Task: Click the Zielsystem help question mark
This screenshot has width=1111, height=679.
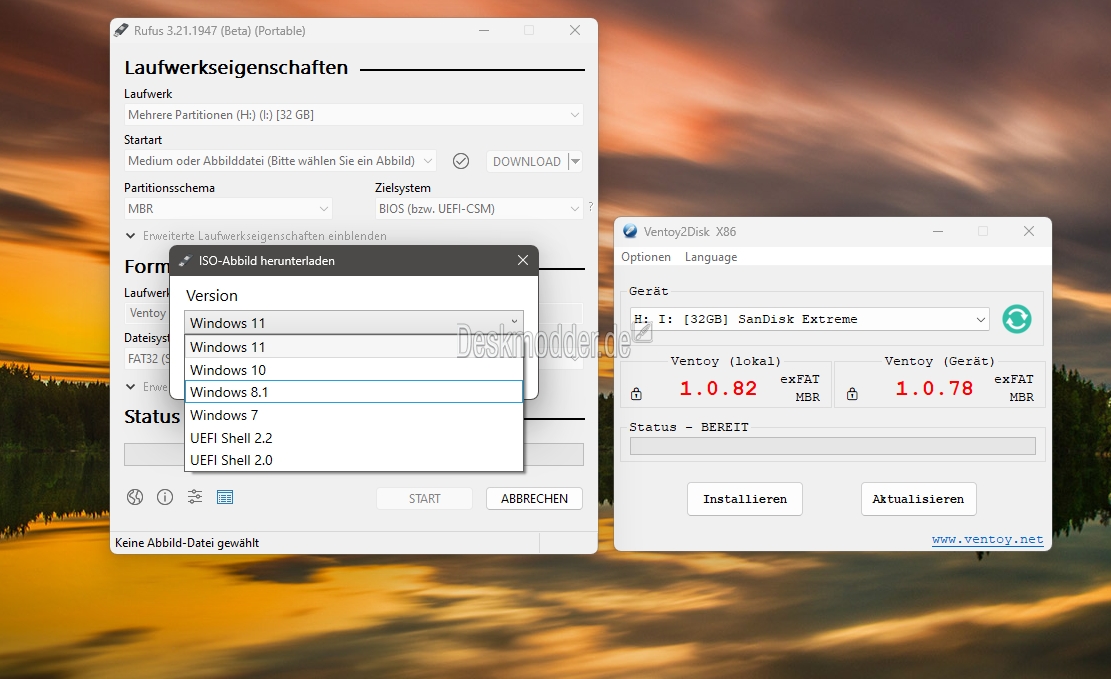Action: (590, 206)
